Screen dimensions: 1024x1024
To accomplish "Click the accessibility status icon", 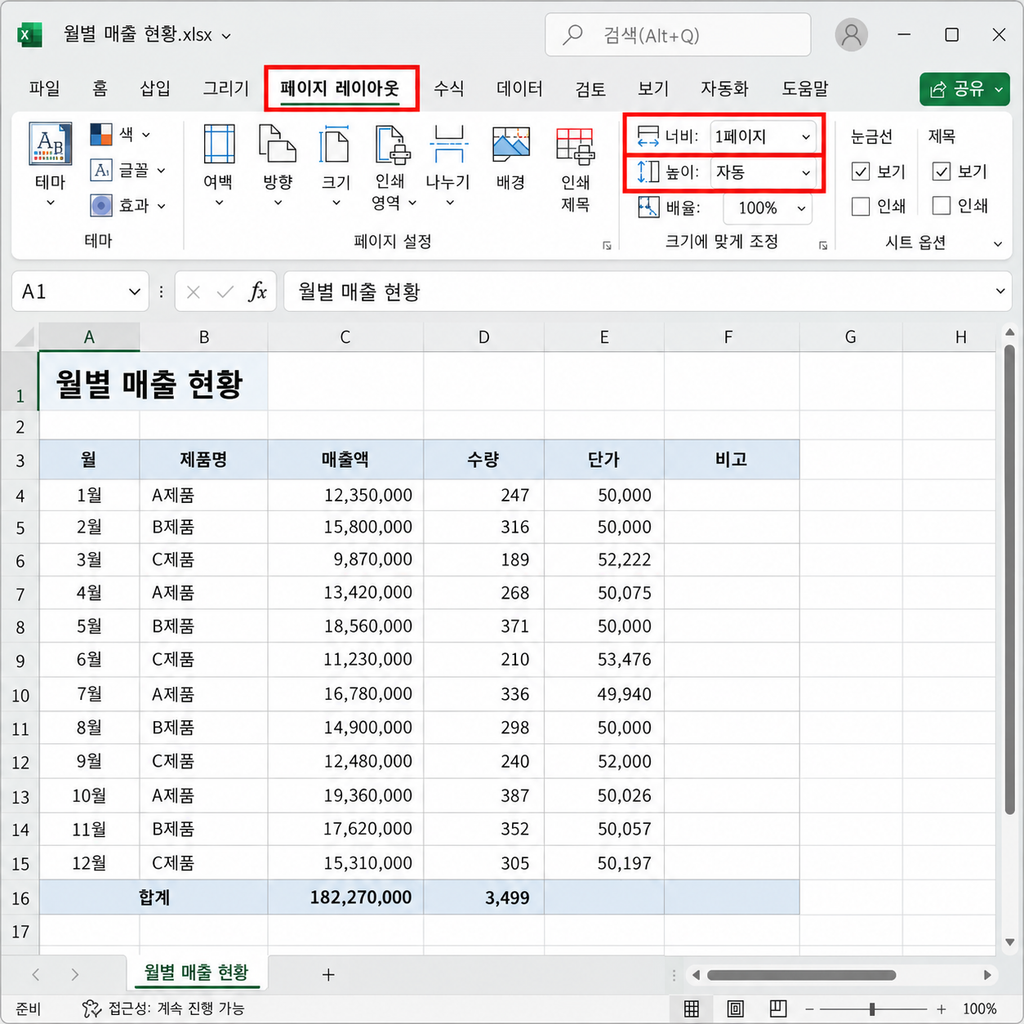I will (x=91, y=1008).
